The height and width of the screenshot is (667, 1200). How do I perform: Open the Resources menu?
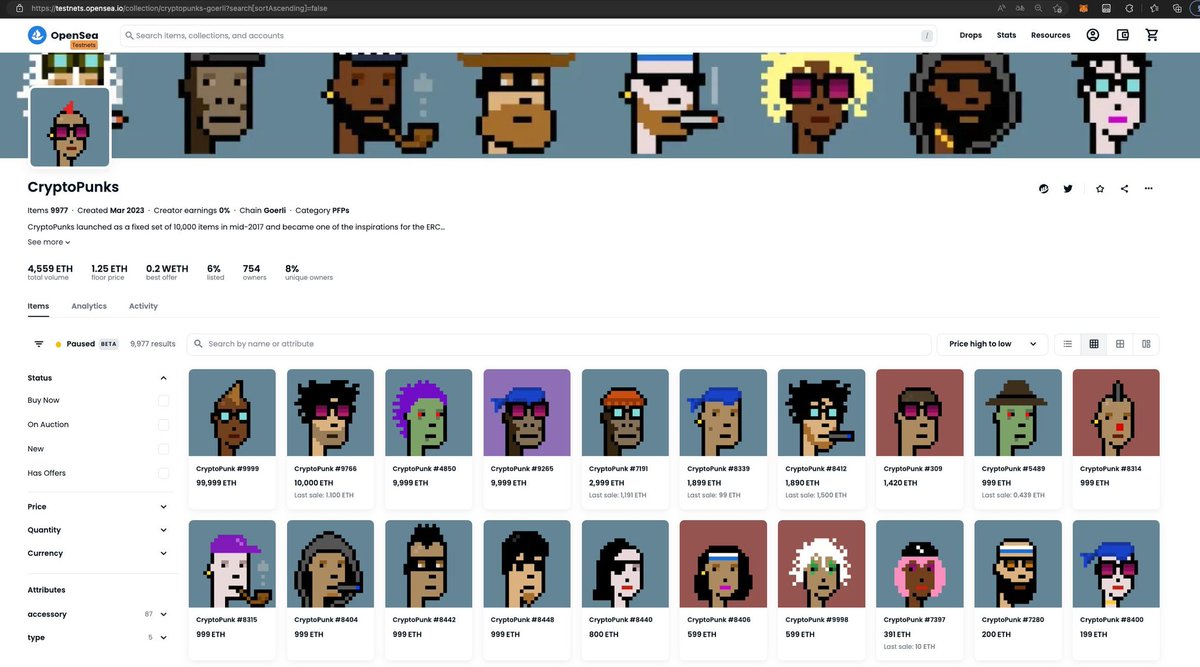[1050, 35]
